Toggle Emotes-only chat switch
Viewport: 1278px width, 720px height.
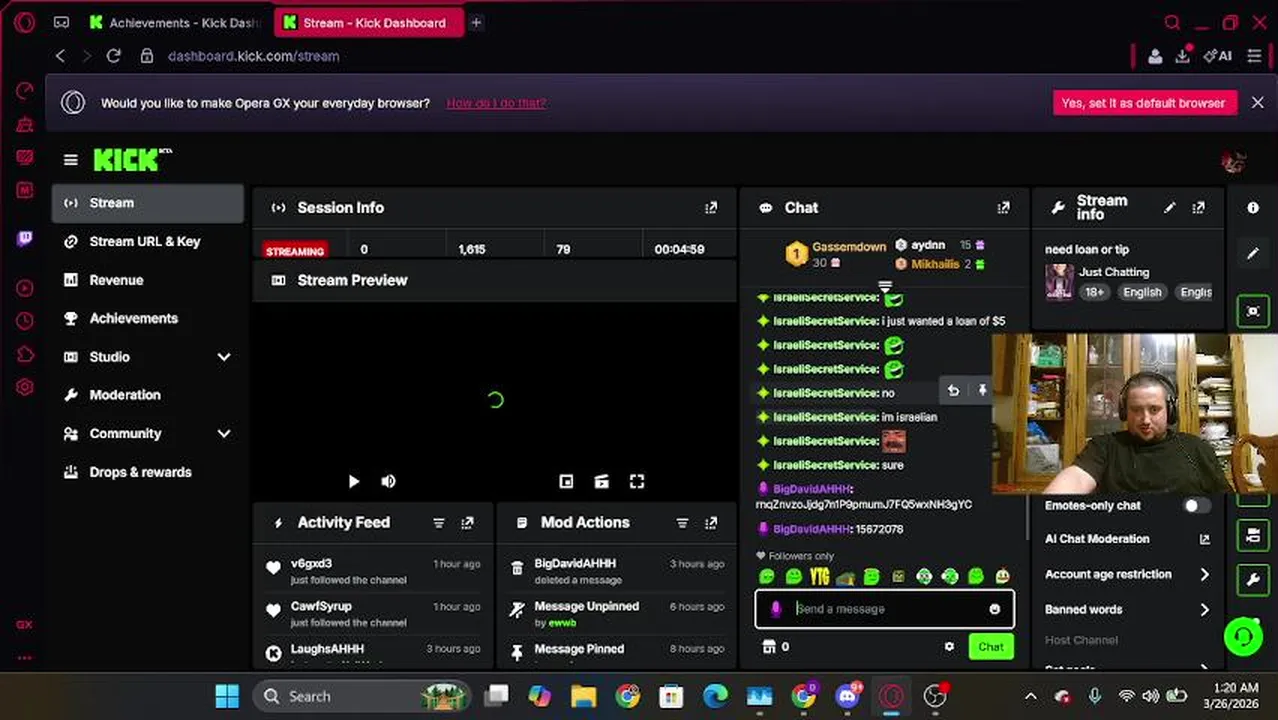(1195, 506)
